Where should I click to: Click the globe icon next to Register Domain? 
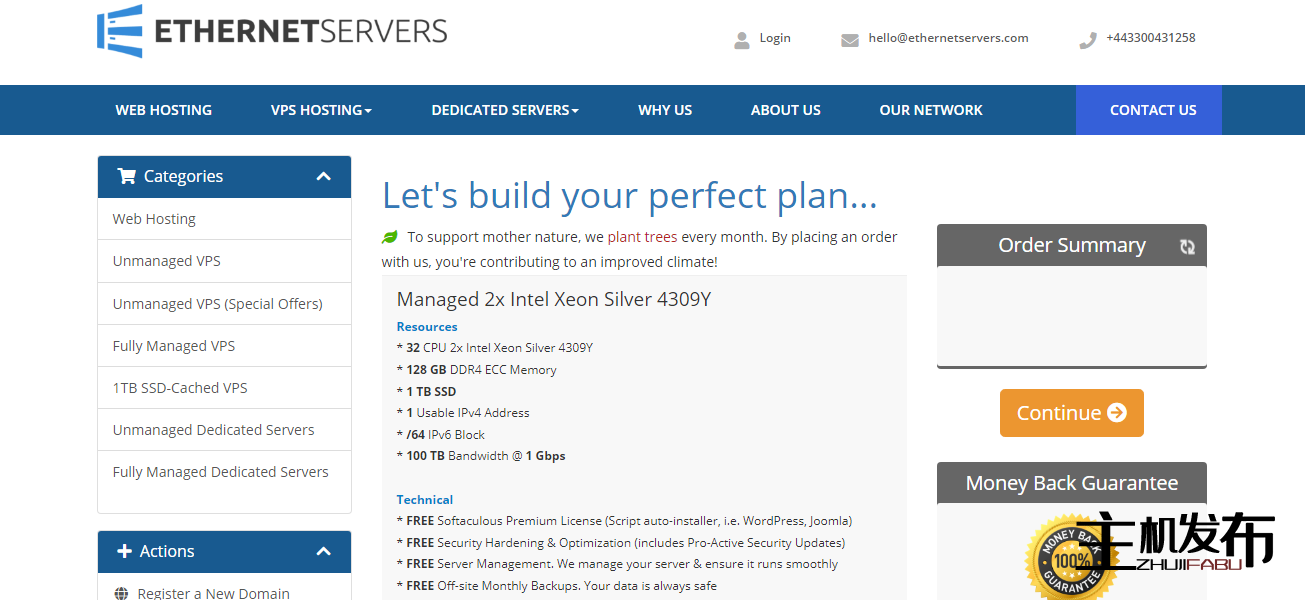(122, 593)
